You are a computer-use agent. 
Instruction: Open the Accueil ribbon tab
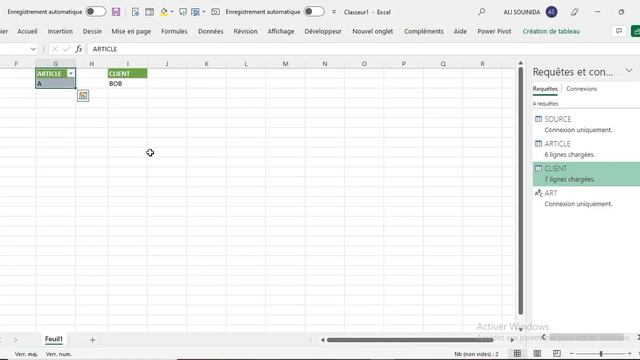(x=27, y=31)
